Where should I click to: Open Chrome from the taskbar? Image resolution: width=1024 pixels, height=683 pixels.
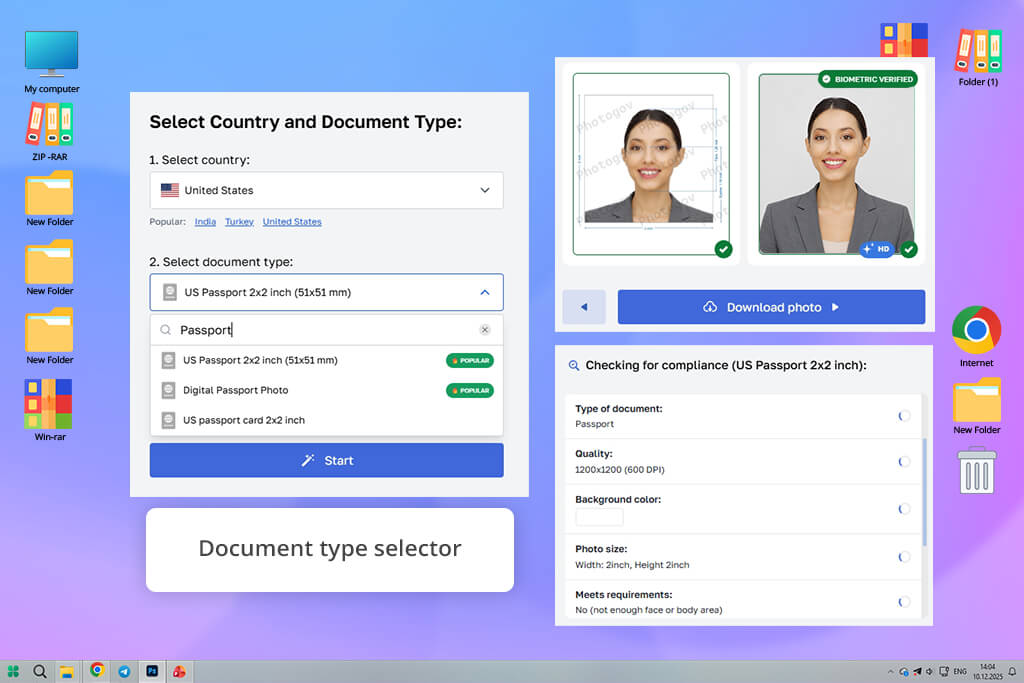click(97, 670)
